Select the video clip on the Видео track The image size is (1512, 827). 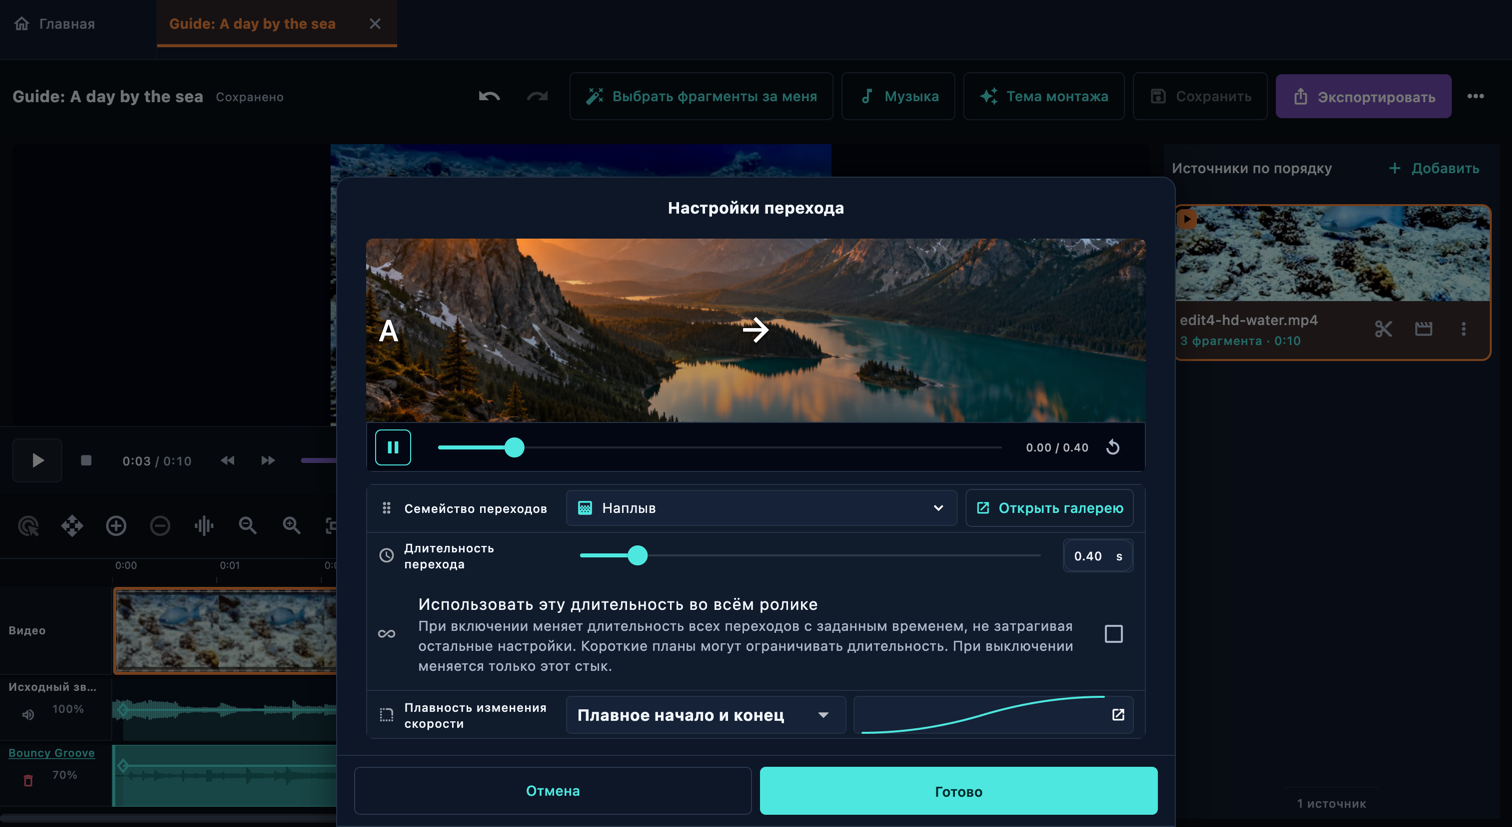225,630
